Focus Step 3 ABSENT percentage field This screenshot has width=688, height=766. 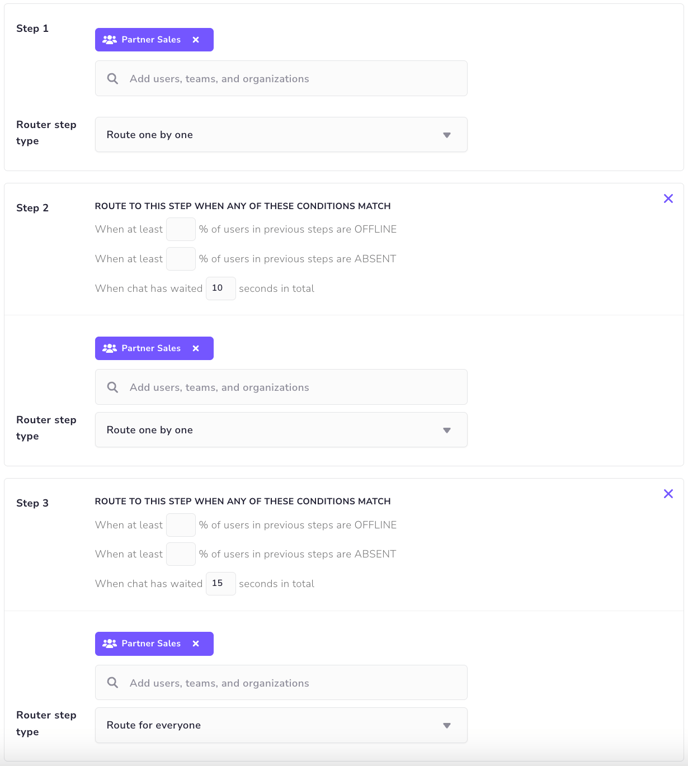181,554
